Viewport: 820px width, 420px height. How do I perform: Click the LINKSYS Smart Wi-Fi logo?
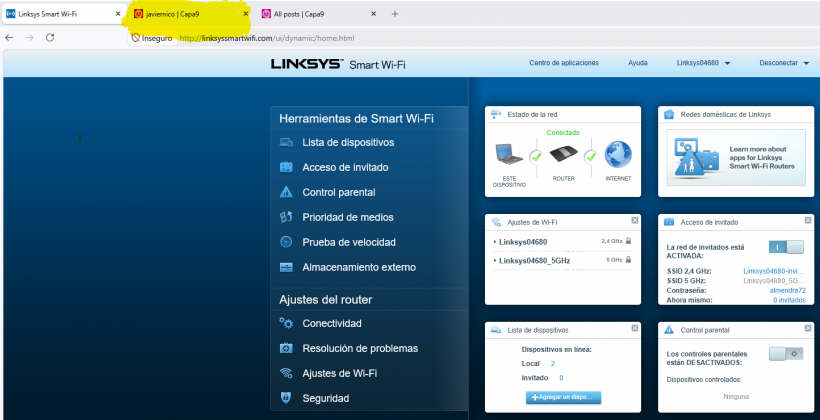click(x=338, y=64)
